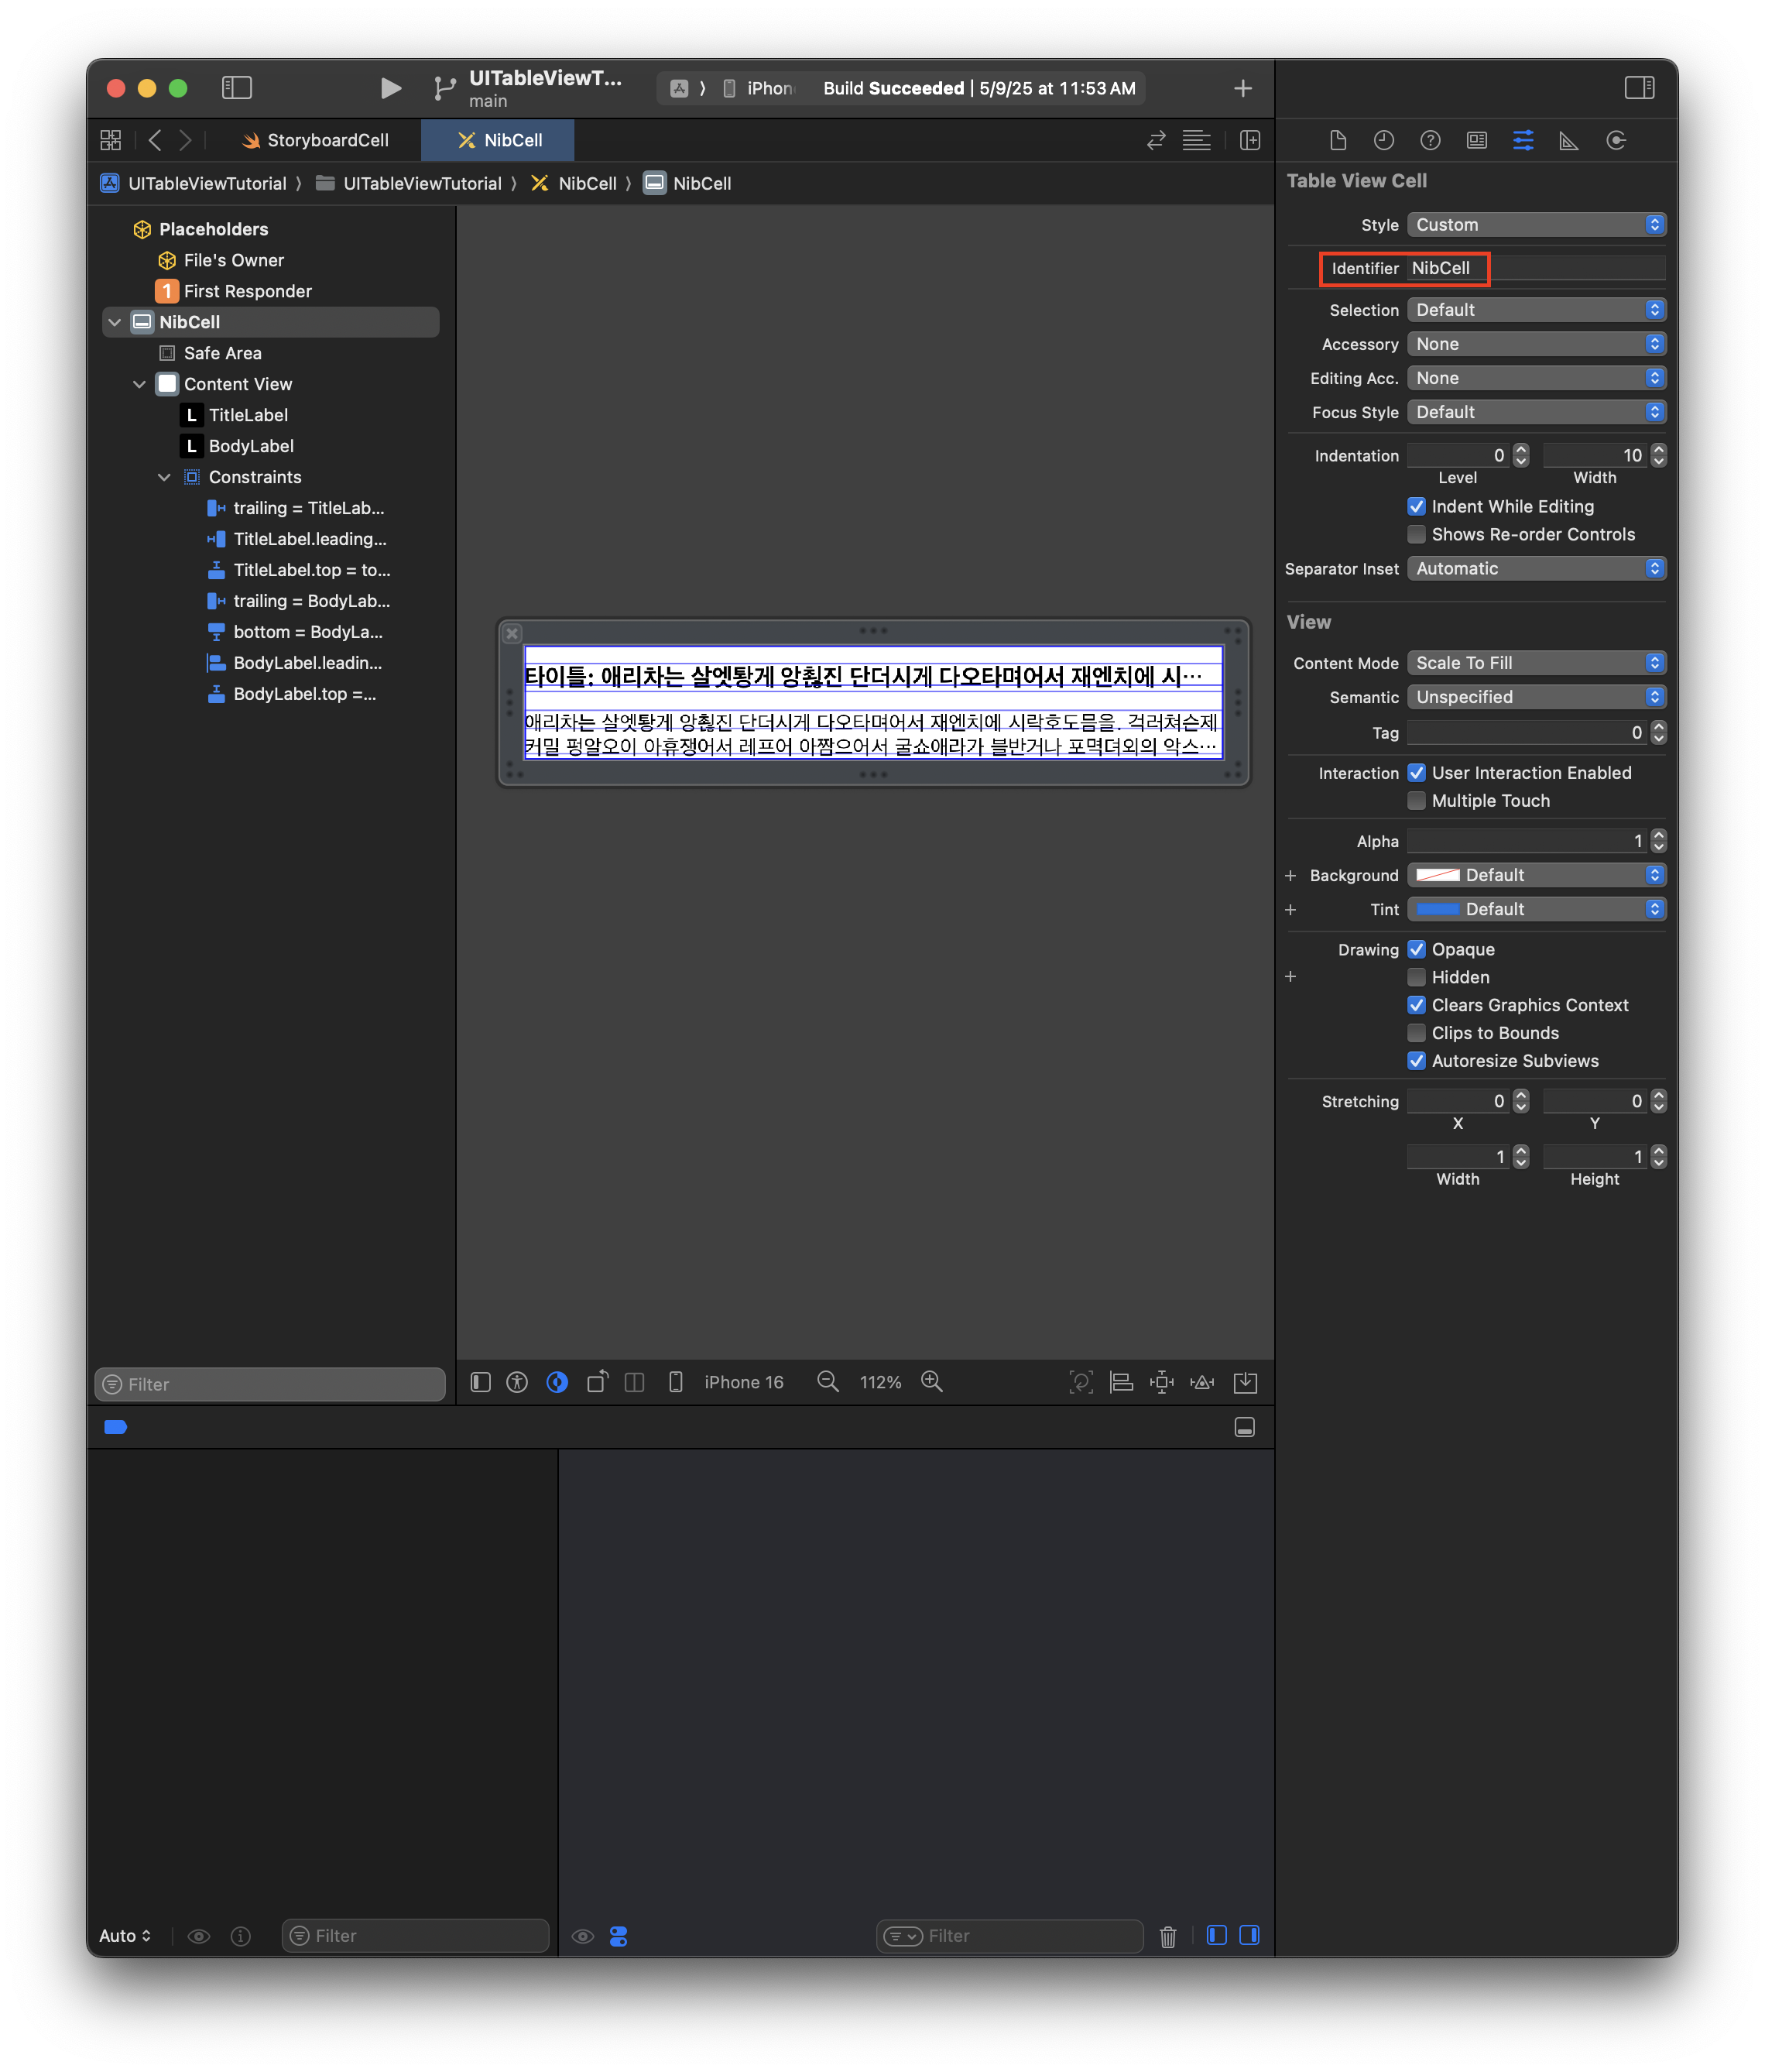
Task: Toggle the navigator sidebar icon
Action: (236, 88)
